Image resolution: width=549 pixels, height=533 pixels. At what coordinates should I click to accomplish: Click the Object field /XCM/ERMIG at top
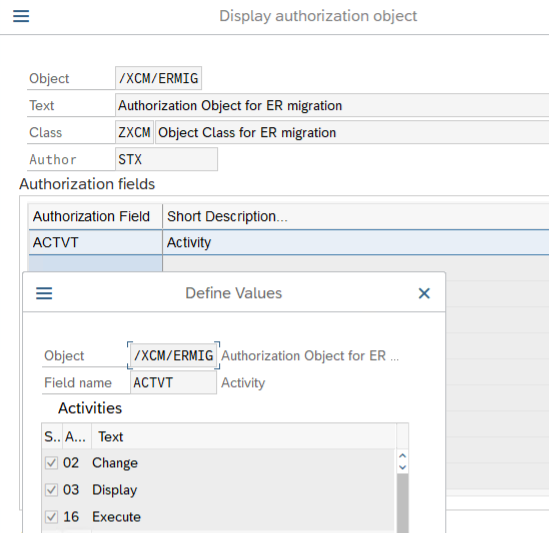[x=158, y=78]
